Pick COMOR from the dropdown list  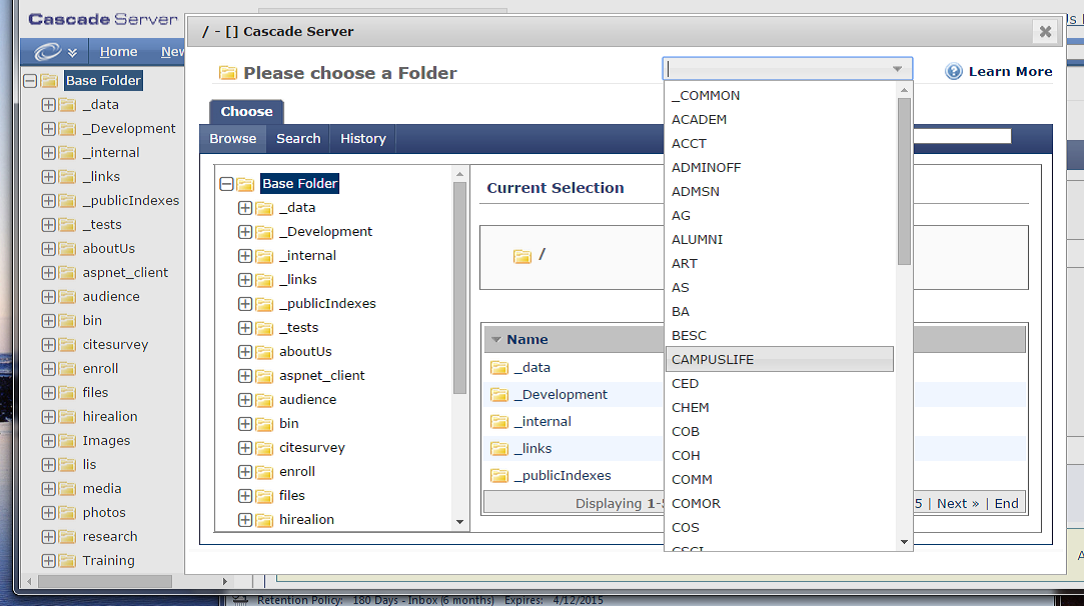click(779, 503)
